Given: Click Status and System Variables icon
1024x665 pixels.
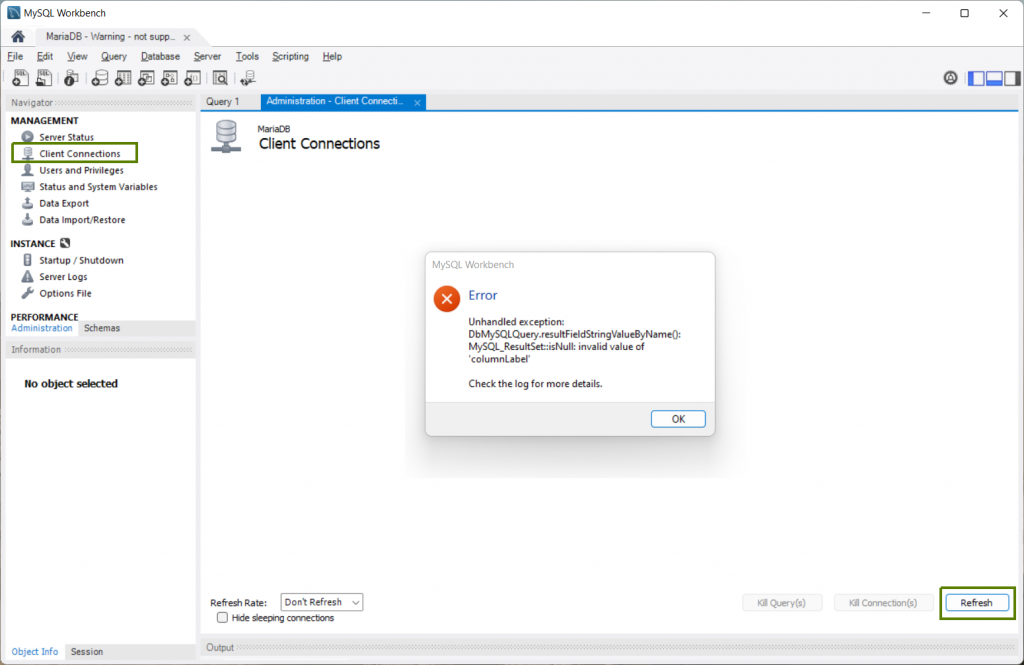Looking at the screenshot, I should pos(27,186).
